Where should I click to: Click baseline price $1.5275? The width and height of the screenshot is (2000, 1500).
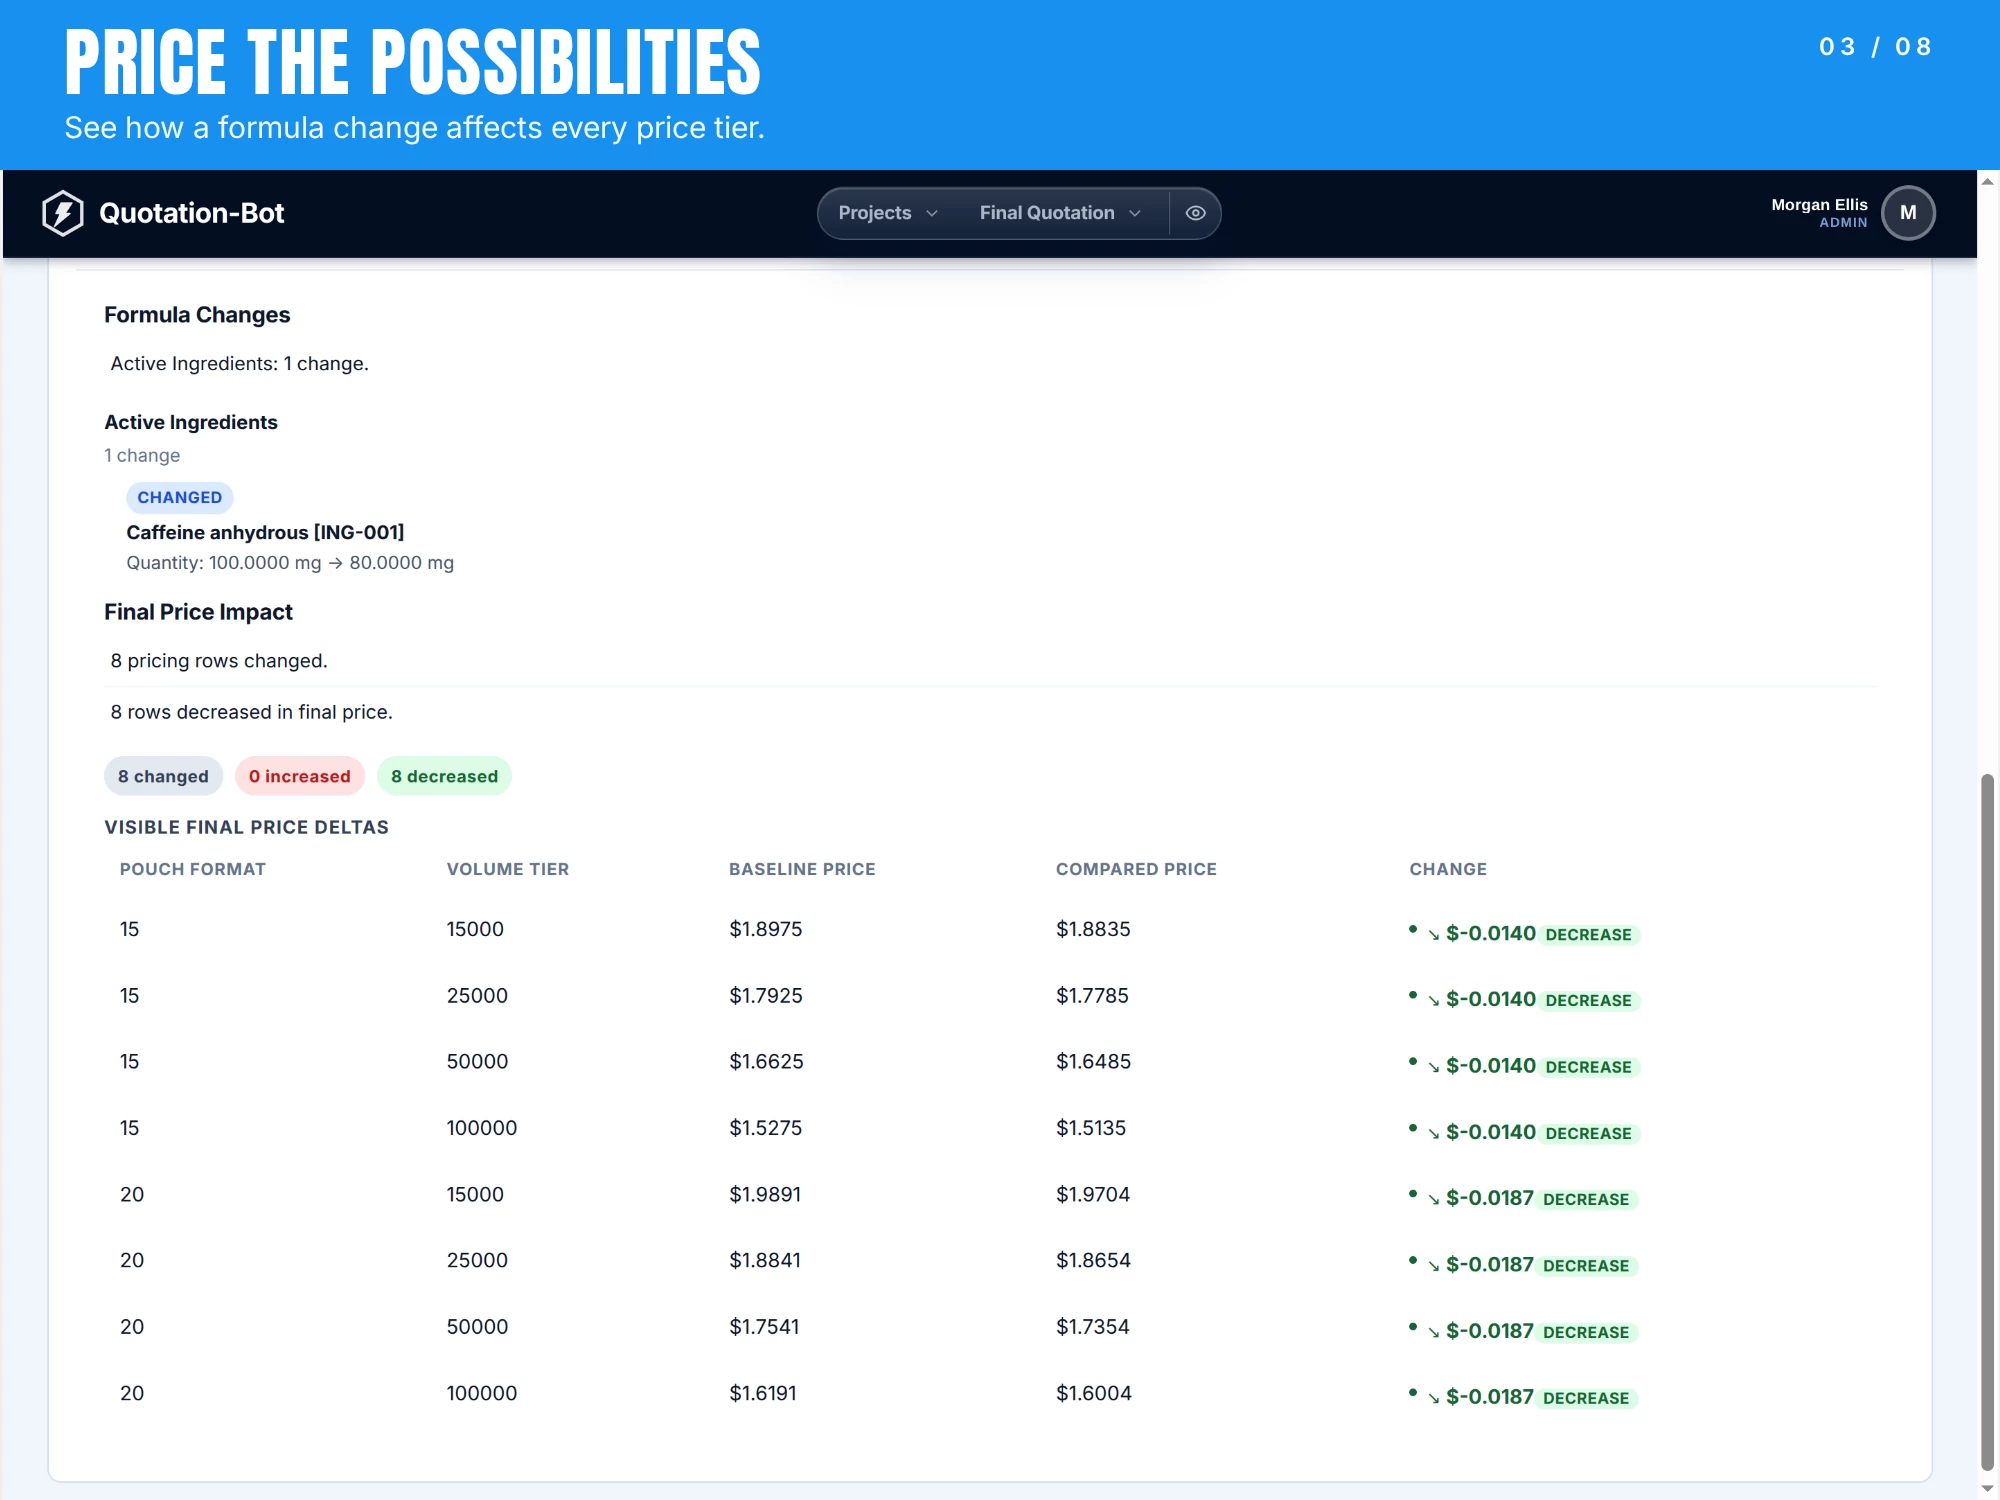coord(766,1128)
